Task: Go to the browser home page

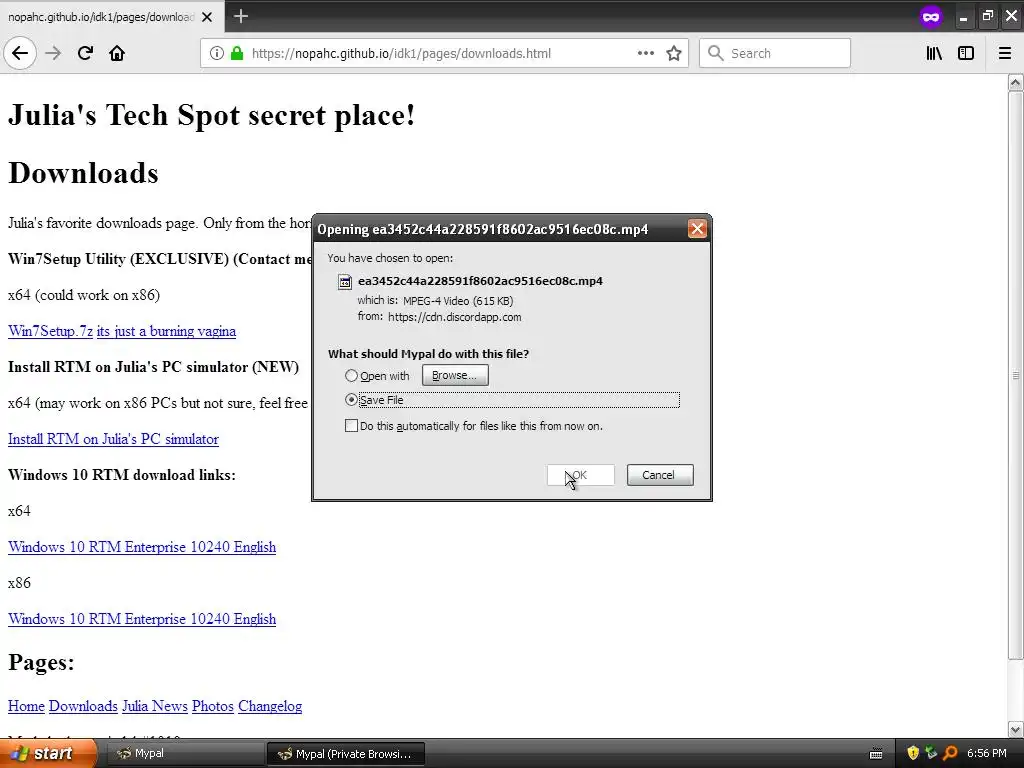Action: 117,54
